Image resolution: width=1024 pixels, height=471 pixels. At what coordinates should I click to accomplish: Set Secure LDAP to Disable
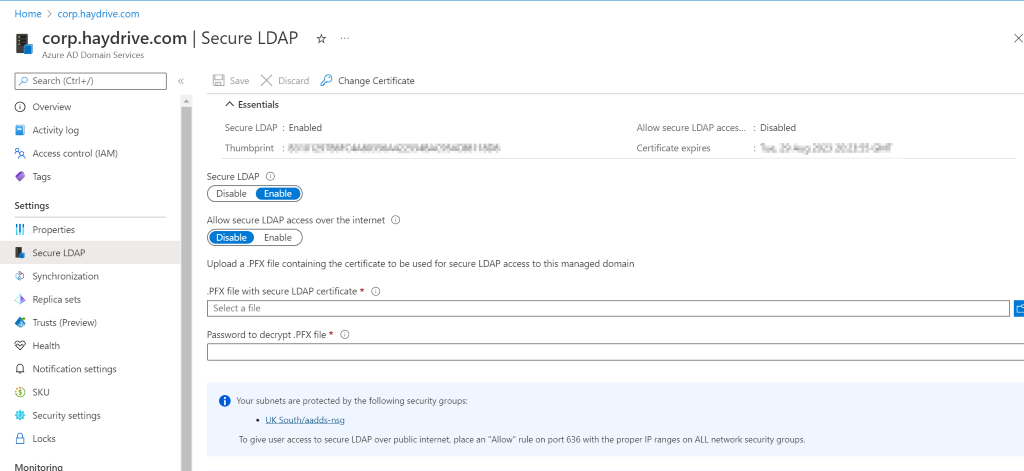tap(231, 194)
